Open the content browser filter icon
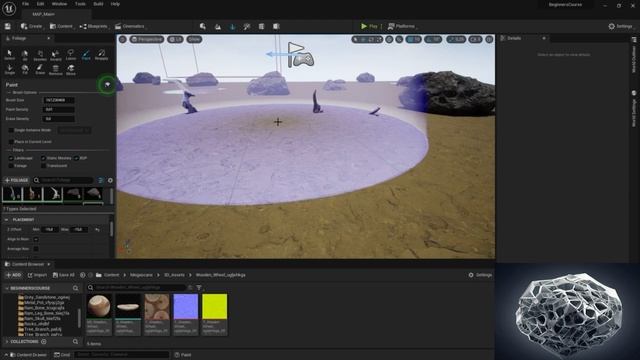The width and height of the screenshot is (640, 360). [x=199, y=288]
